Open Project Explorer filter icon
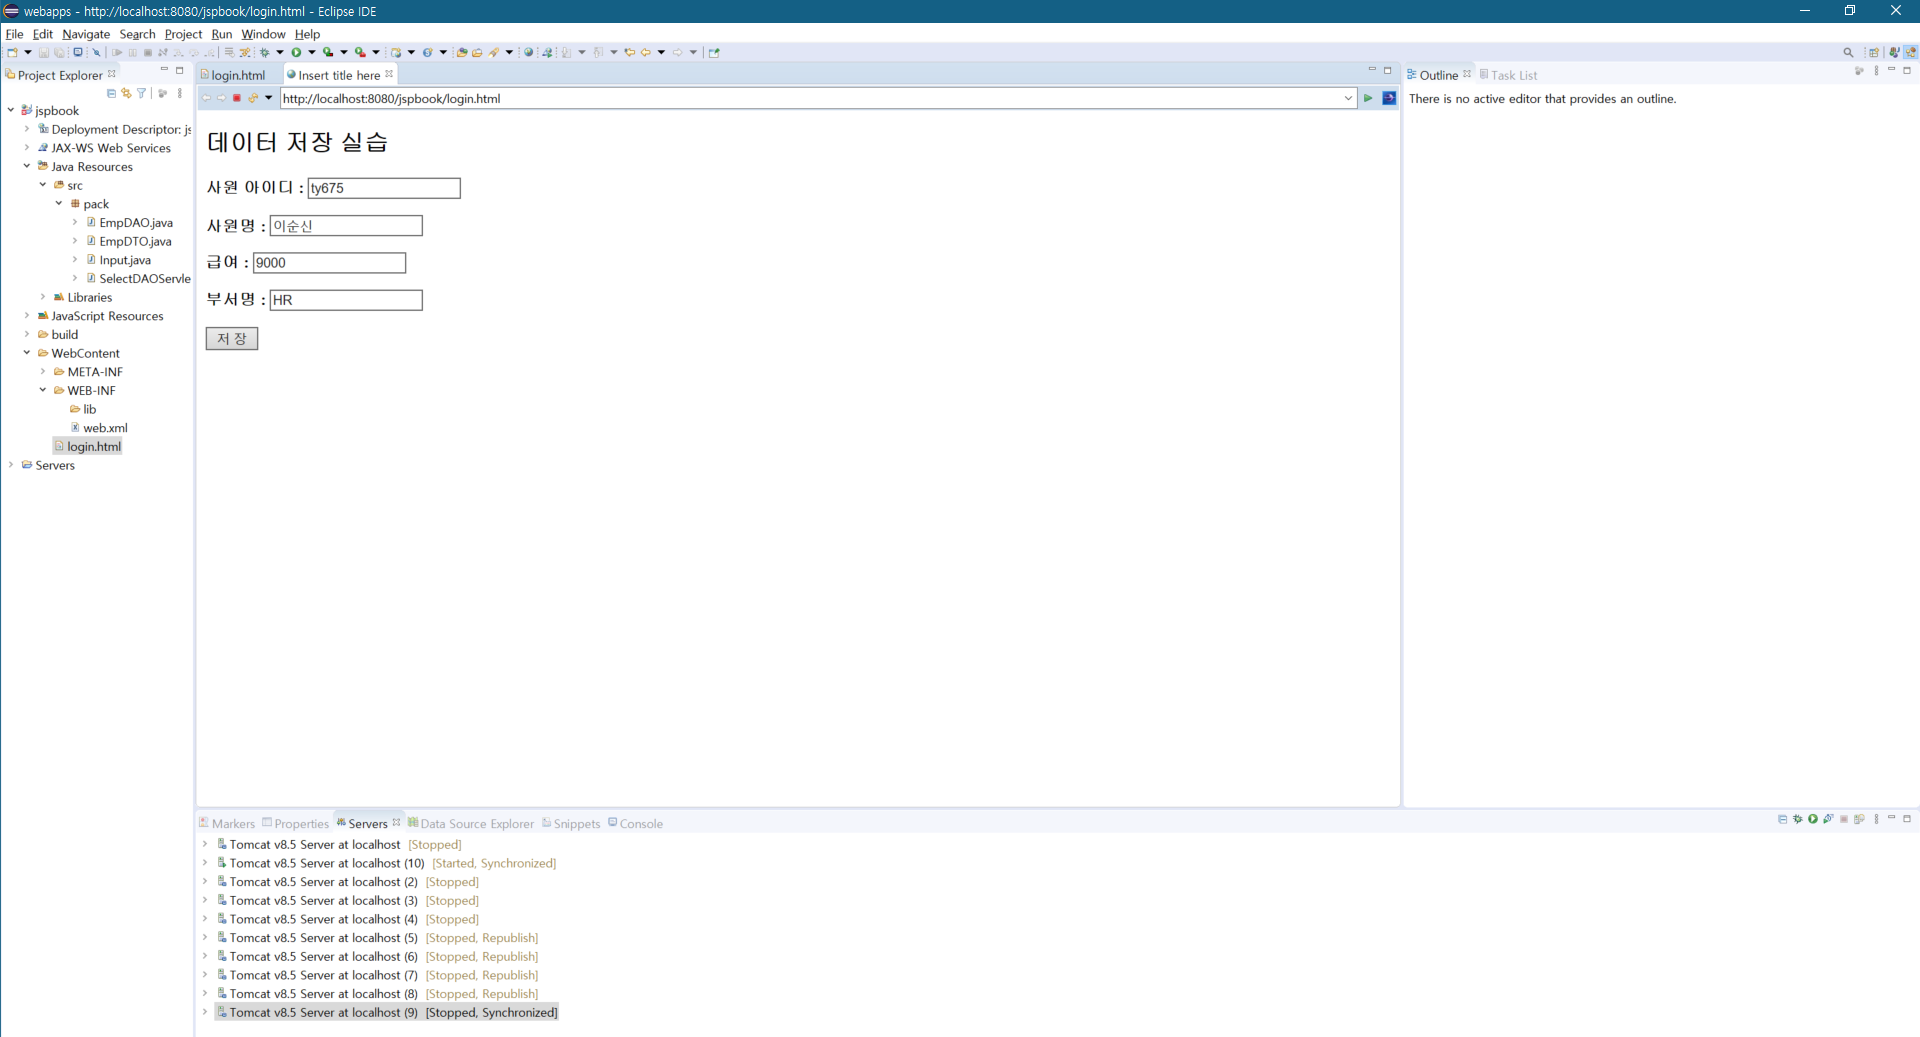This screenshot has height=1037, width=1920. 141,93
